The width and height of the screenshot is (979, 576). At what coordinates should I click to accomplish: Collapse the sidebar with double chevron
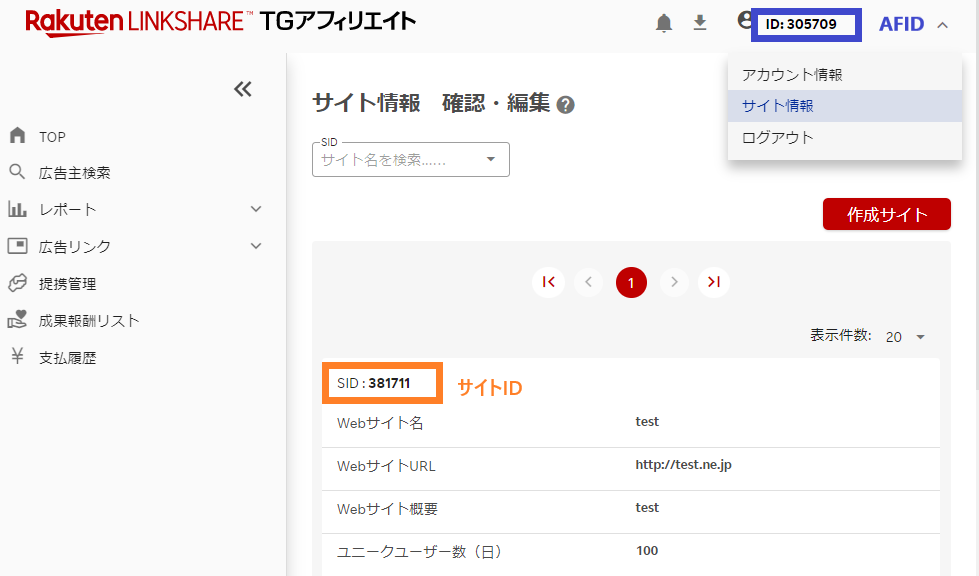pyautogui.click(x=243, y=89)
